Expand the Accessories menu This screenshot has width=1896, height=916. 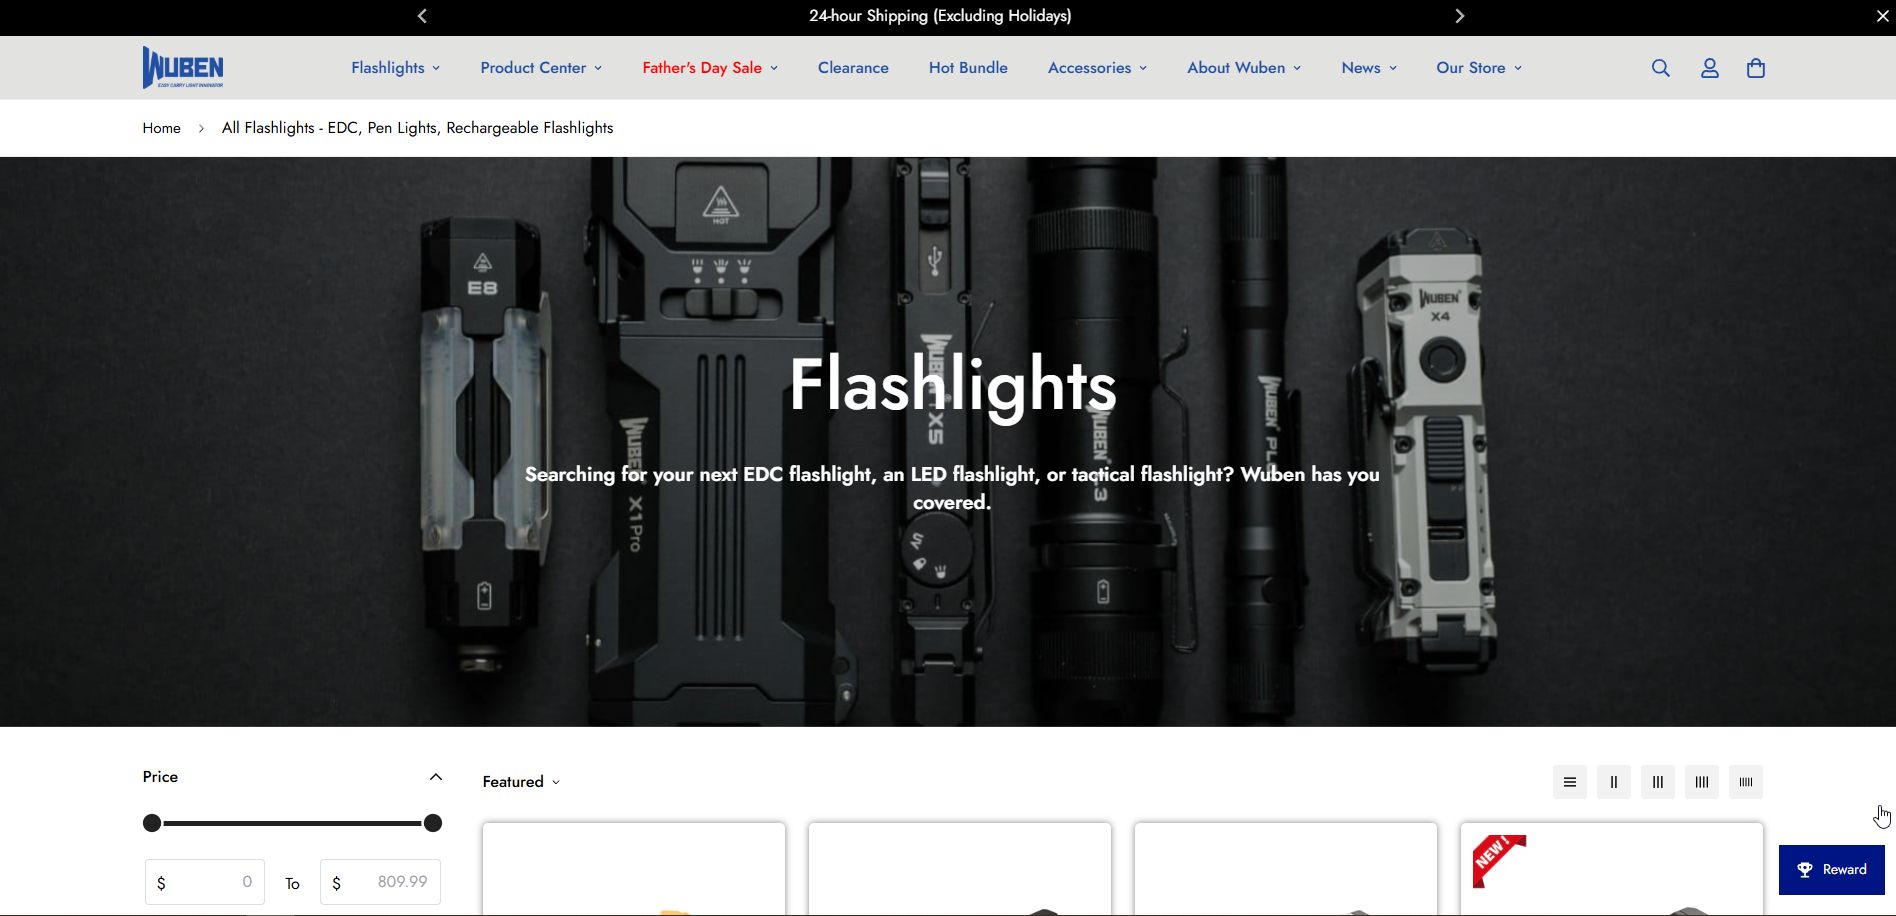coord(1097,68)
